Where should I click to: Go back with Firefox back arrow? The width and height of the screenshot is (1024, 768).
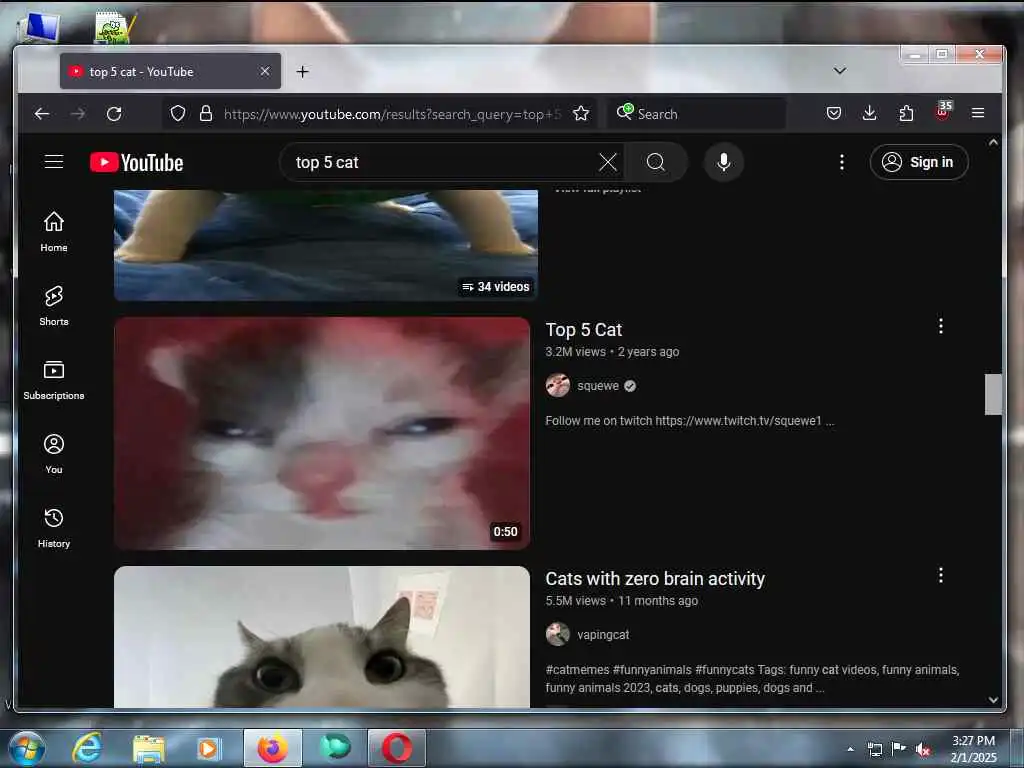coord(42,114)
